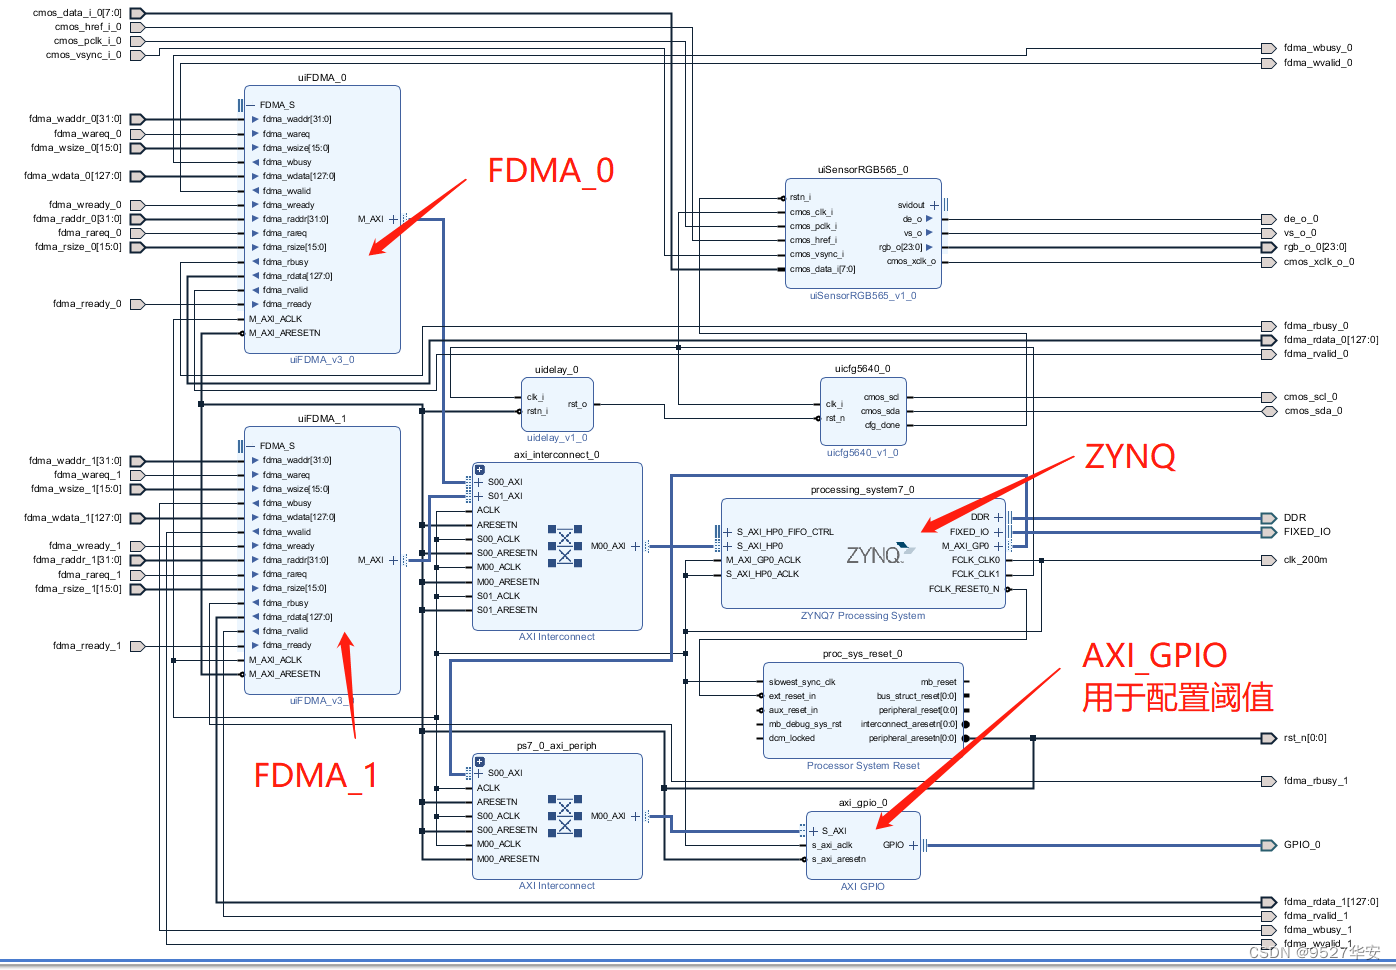Select the proc_sys_reset_0 instance name
Image resolution: width=1396 pixels, height=970 pixels.
pos(863,654)
